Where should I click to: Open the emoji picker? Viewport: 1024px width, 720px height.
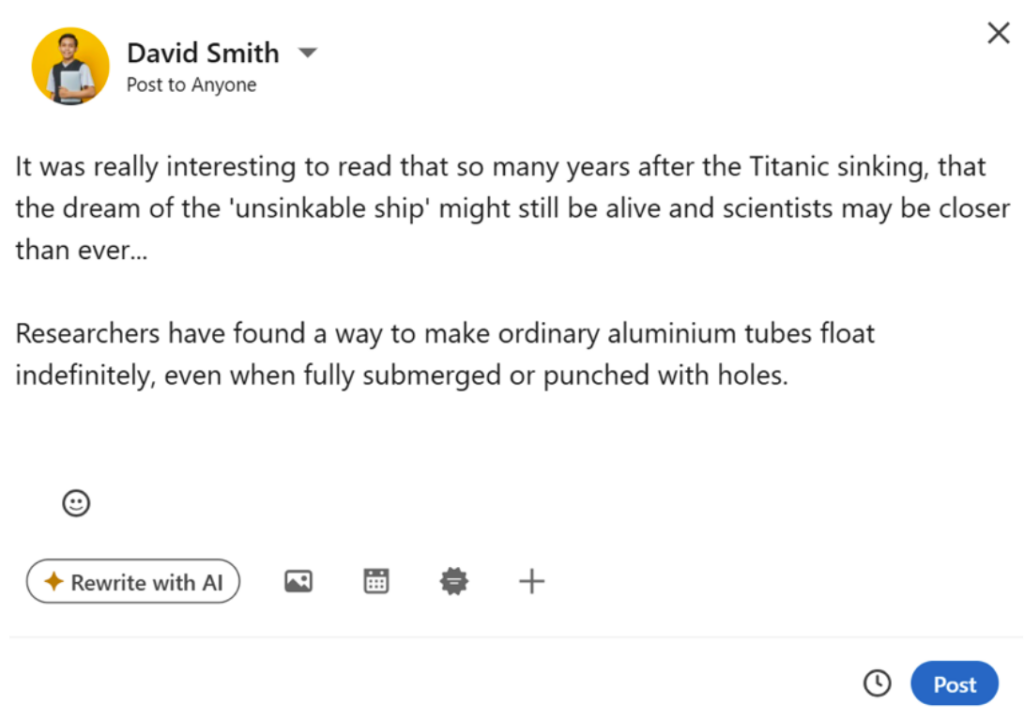click(76, 503)
